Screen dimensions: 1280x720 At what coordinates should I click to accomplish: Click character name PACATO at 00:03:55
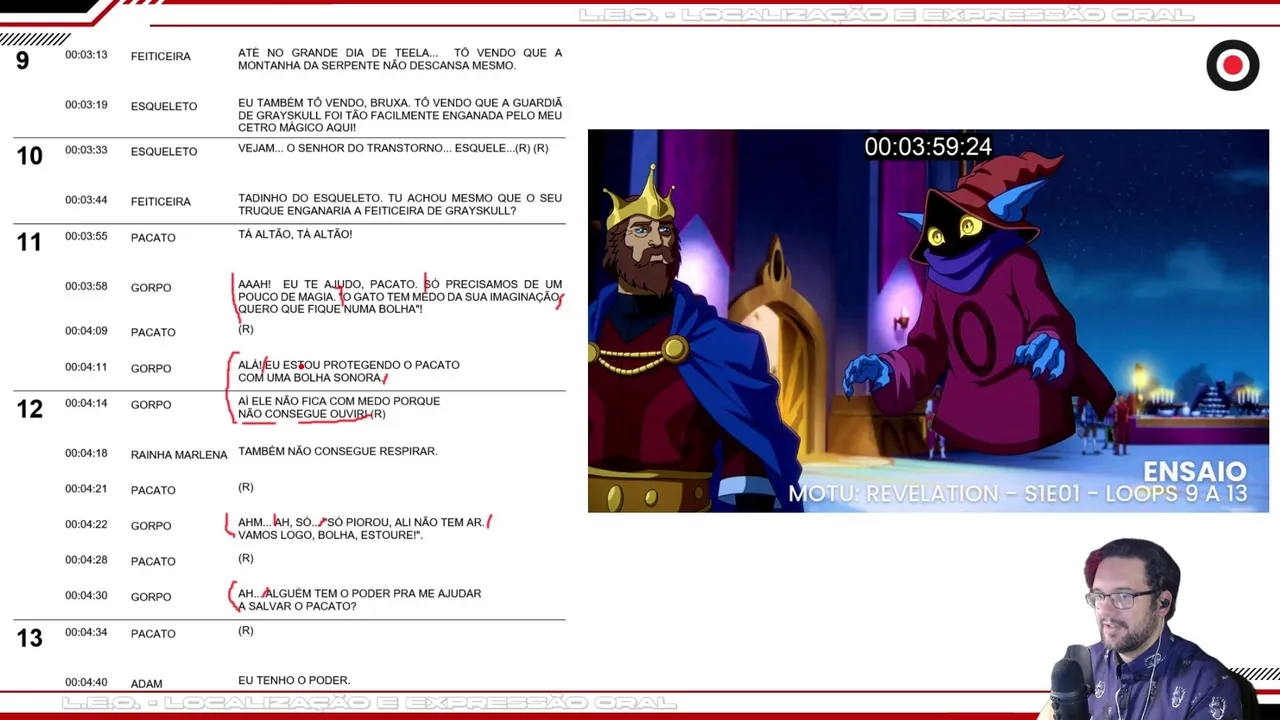pos(153,238)
